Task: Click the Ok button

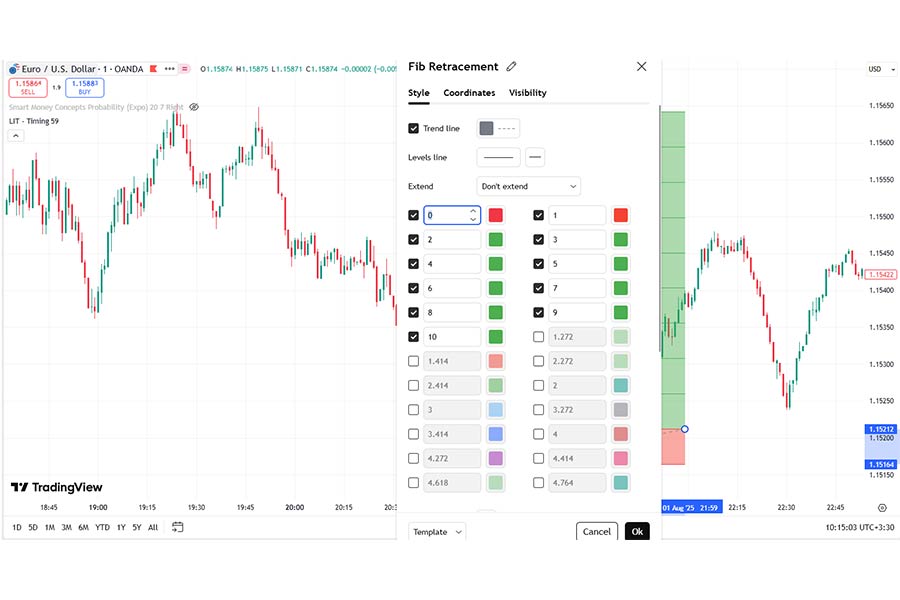Action: (x=637, y=532)
